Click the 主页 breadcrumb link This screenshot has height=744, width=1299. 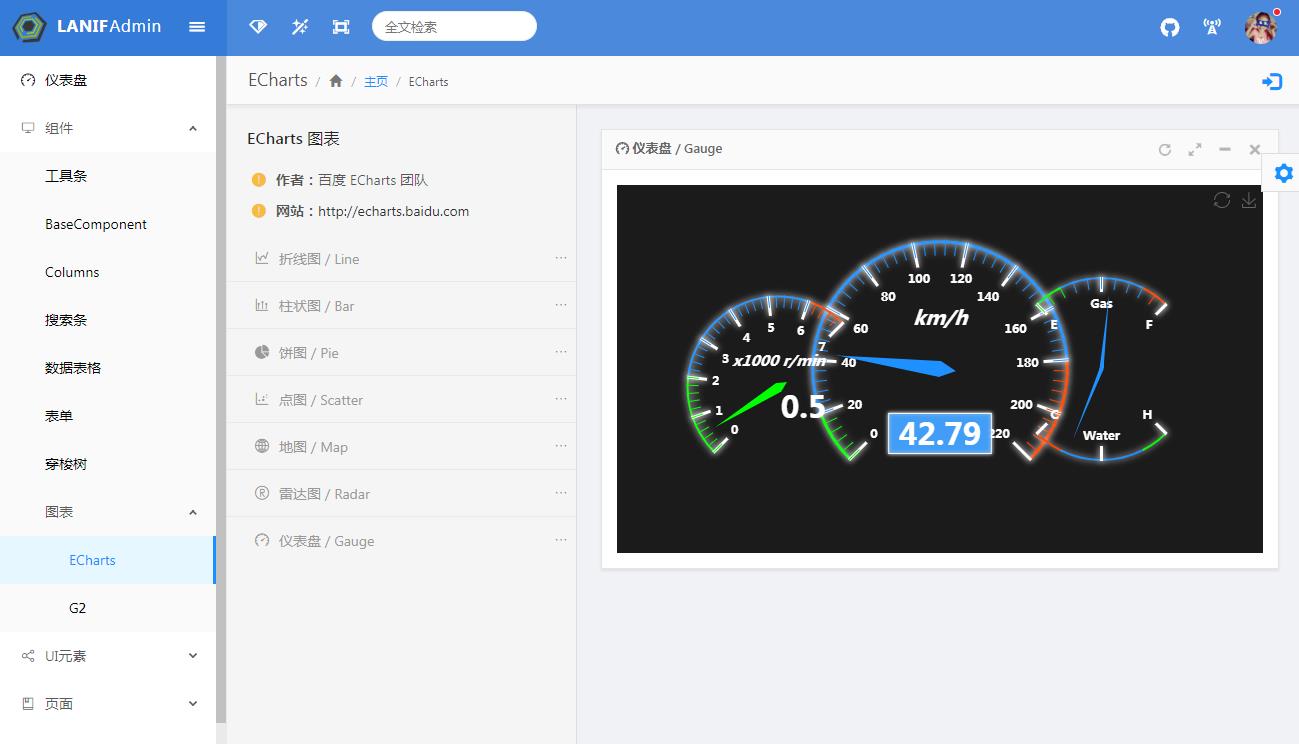(x=376, y=82)
